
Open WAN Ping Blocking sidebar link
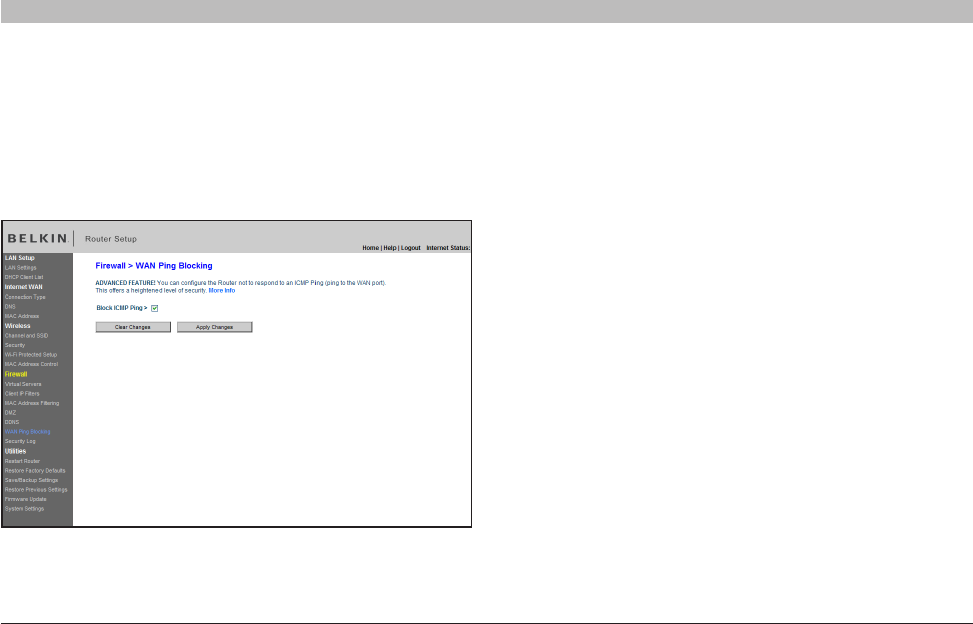(x=27, y=432)
